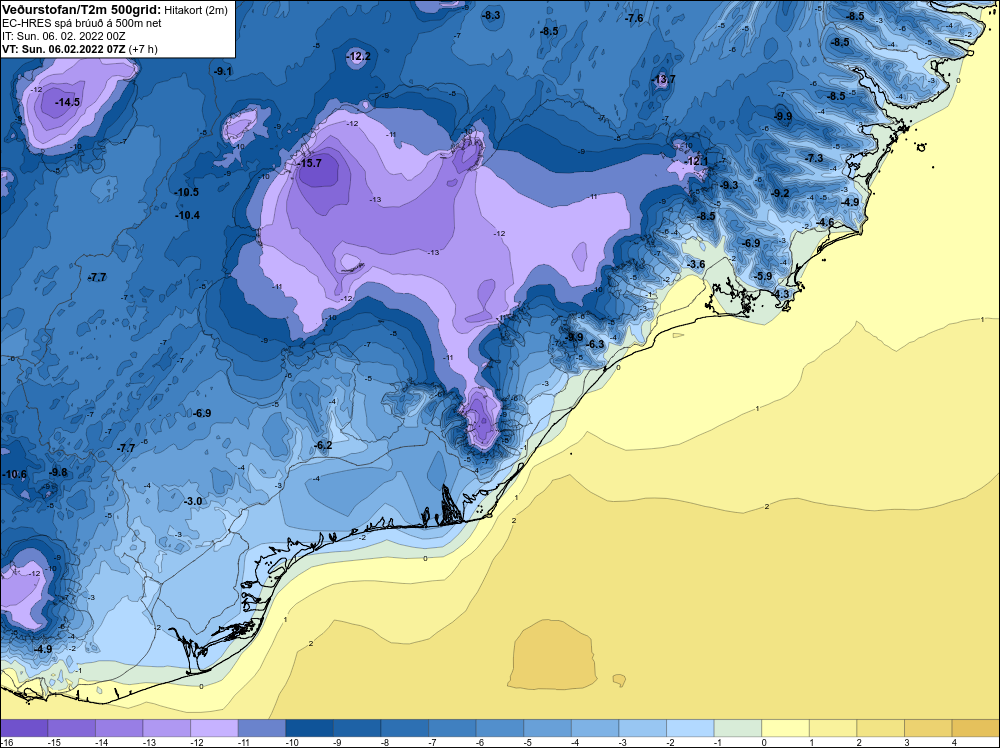The width and height of the screenshot is (1000, 748).
Task: Click the -7.6 temperature label
Action: click(x=635, y=18)
